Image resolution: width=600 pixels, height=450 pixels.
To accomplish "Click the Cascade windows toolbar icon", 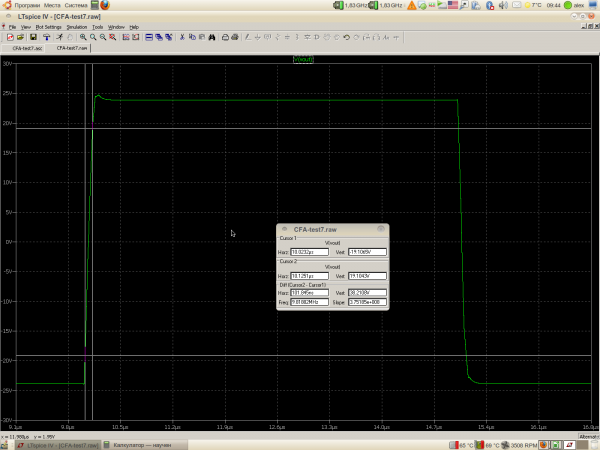I will pyautogui.click(x=159, y=37).
